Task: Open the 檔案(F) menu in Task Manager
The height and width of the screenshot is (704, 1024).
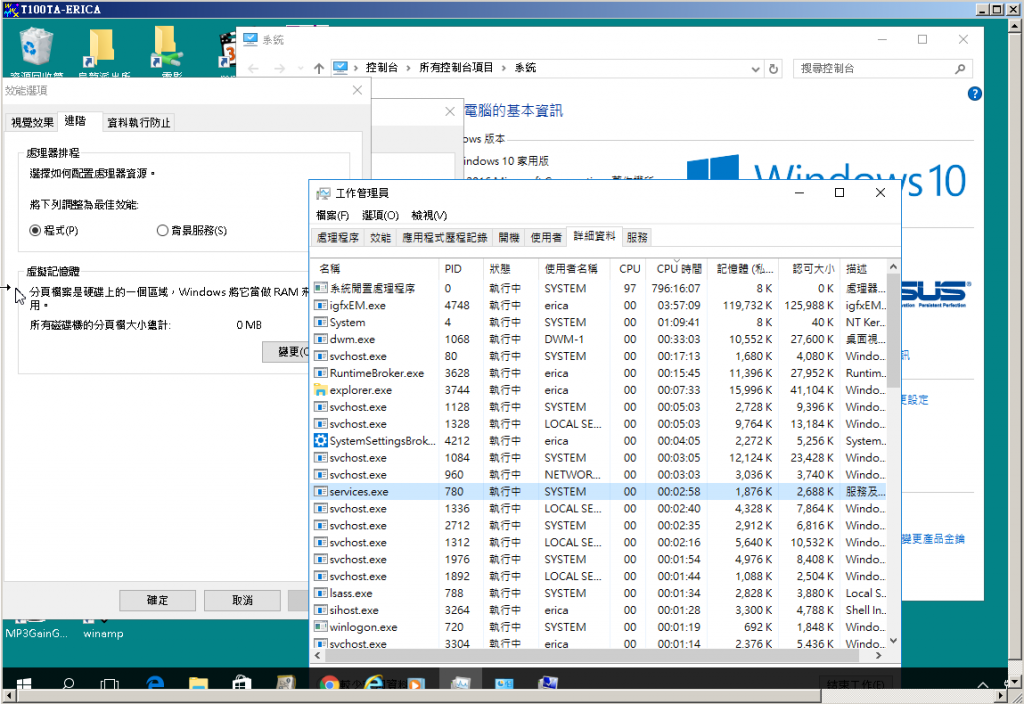Action: coord(332,216)
